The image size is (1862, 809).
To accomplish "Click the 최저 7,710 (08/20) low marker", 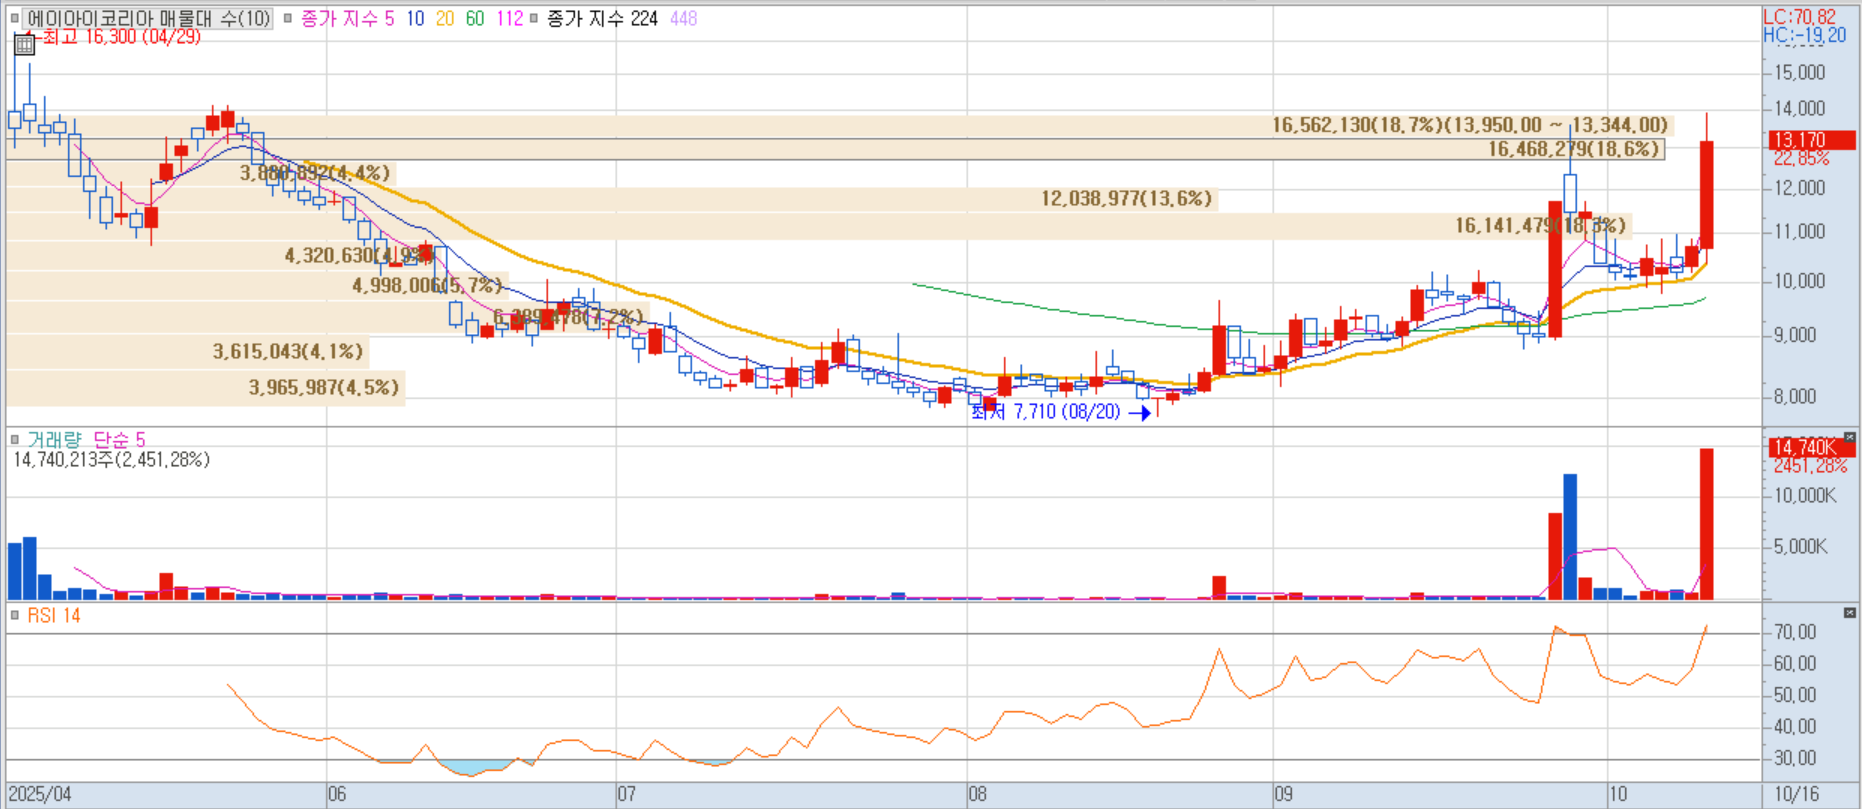I will point(1046,412).
